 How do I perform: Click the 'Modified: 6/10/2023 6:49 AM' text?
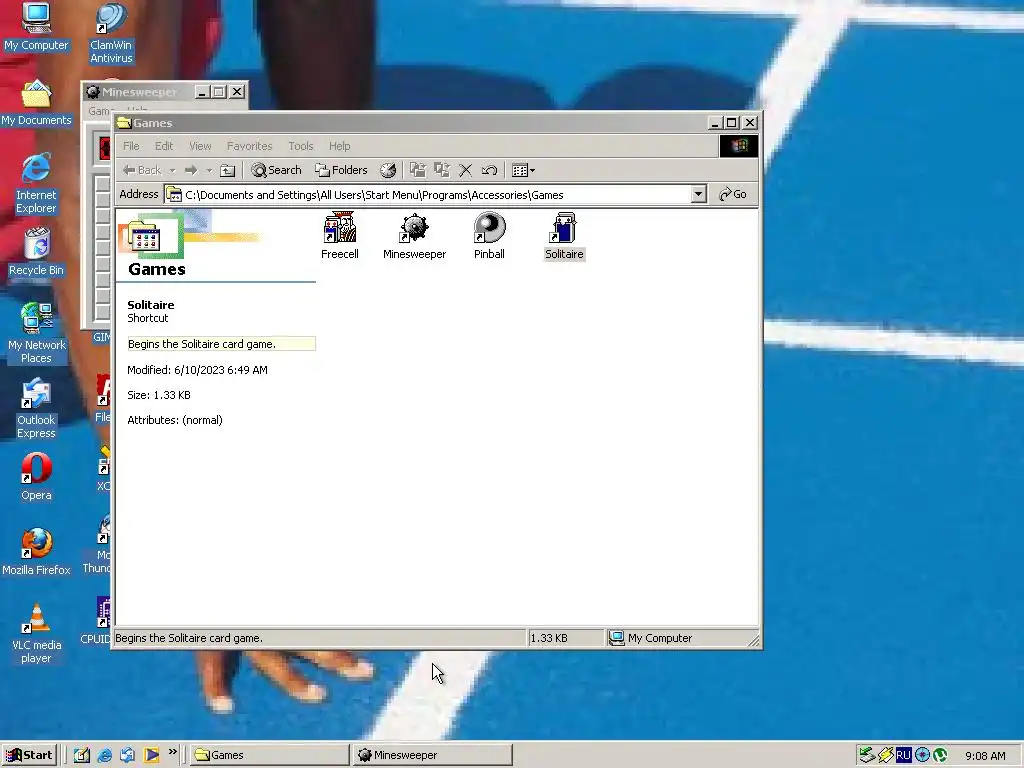point(197,370)
